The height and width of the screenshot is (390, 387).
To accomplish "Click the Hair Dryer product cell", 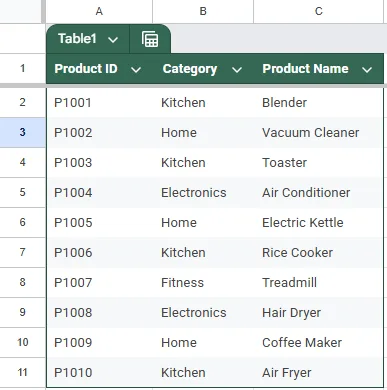I will click(319, 312).
